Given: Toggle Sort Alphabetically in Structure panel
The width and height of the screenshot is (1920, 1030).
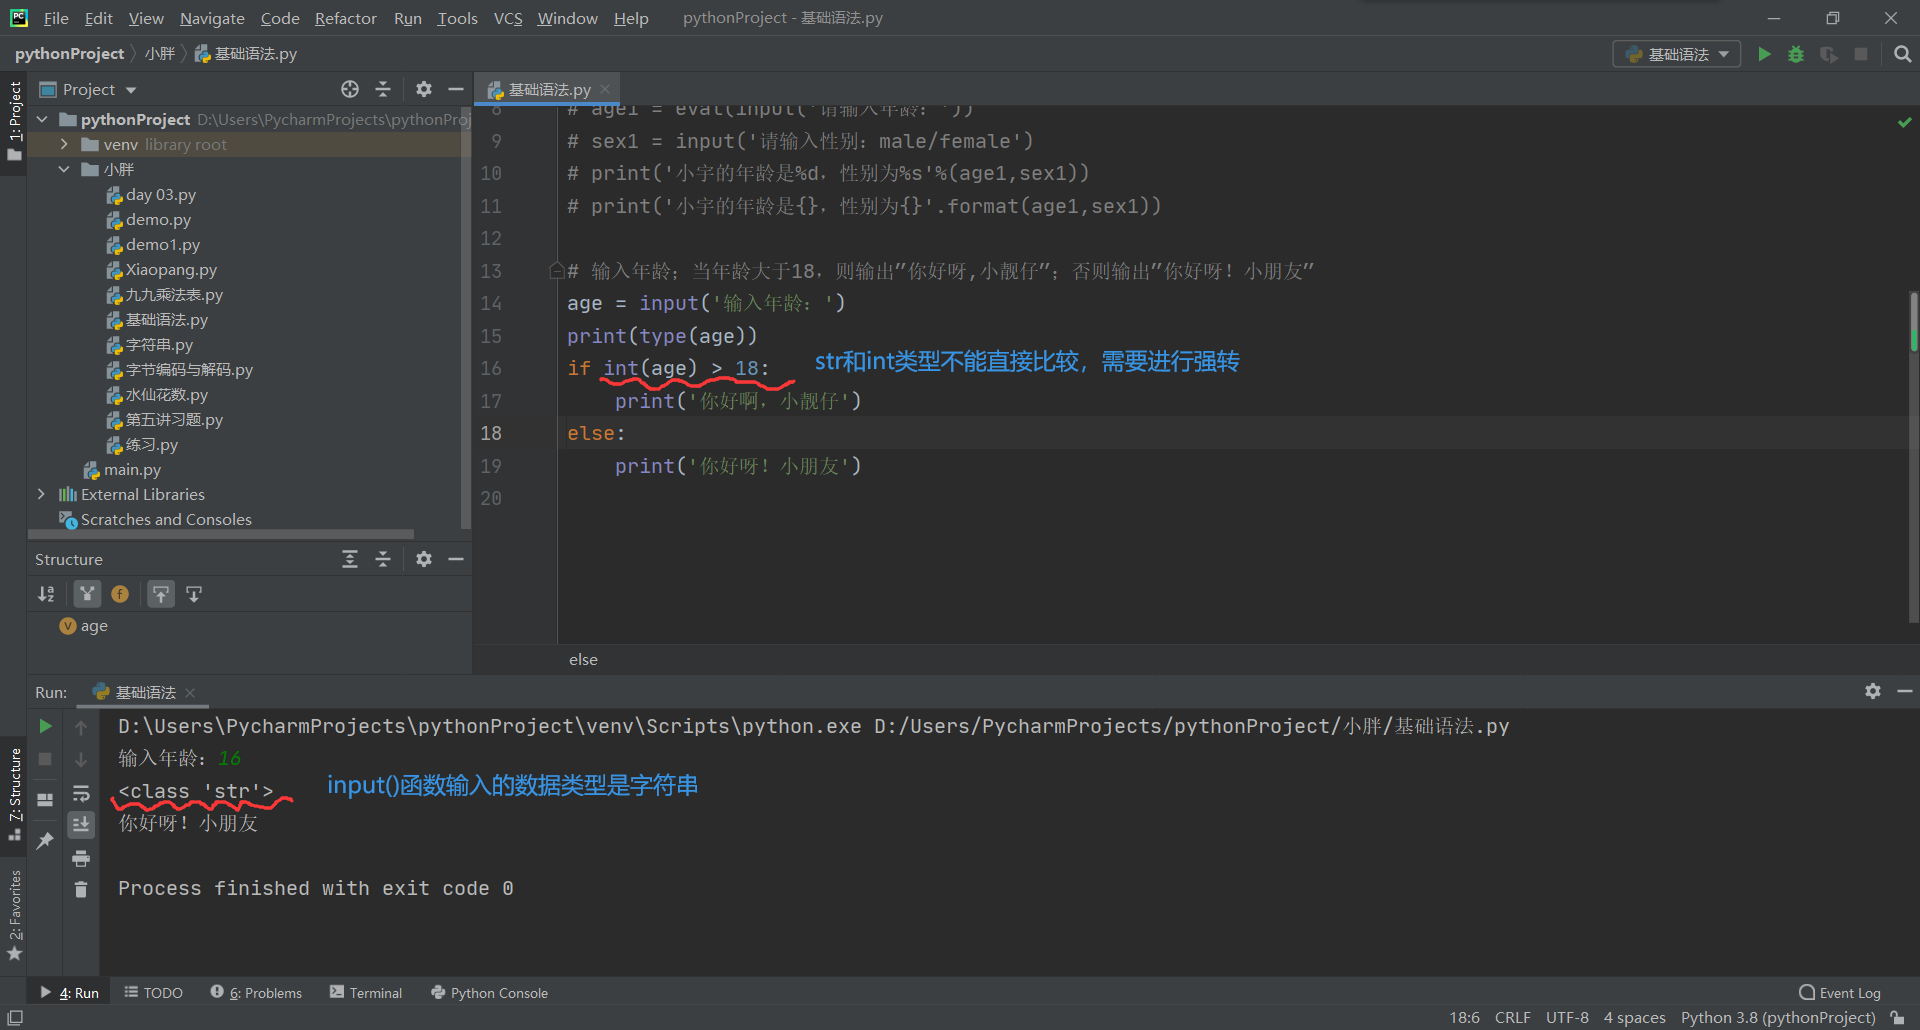Looking at the screenshot, I should [46, 594].
